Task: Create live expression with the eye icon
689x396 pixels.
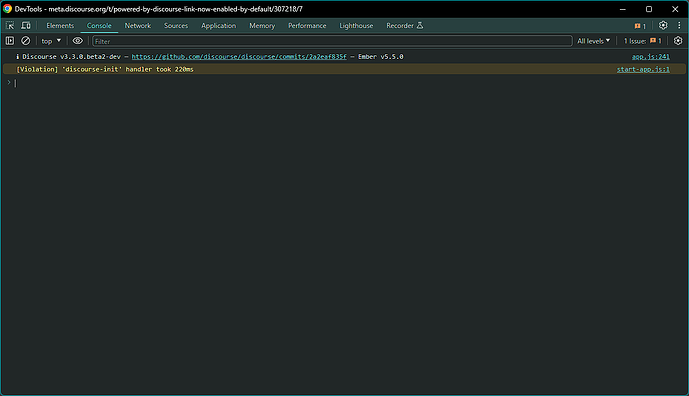Action: pos(77,41)
